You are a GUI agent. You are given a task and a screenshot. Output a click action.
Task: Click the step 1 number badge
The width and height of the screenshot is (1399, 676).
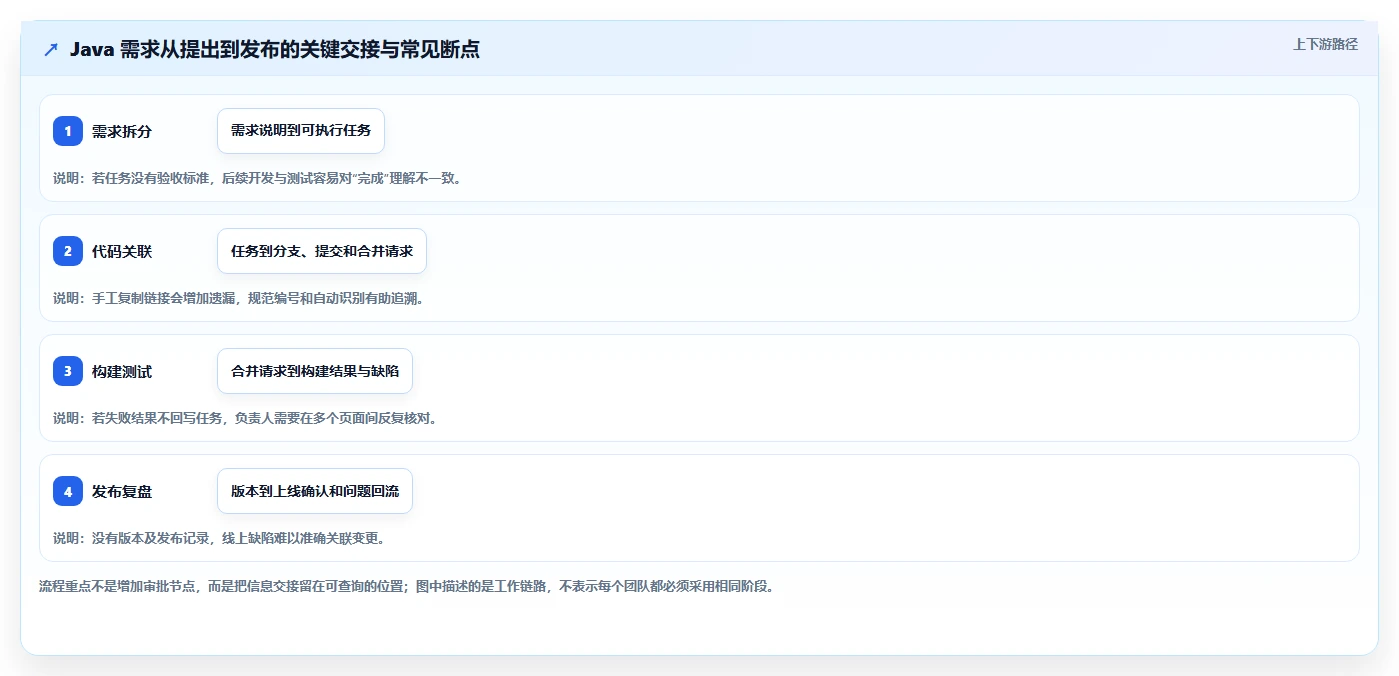coord(68,131)
